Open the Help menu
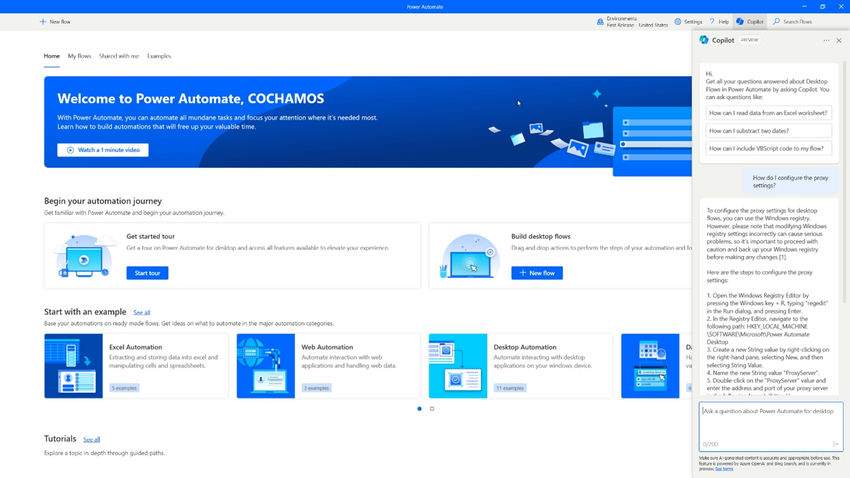 (719, 22)
